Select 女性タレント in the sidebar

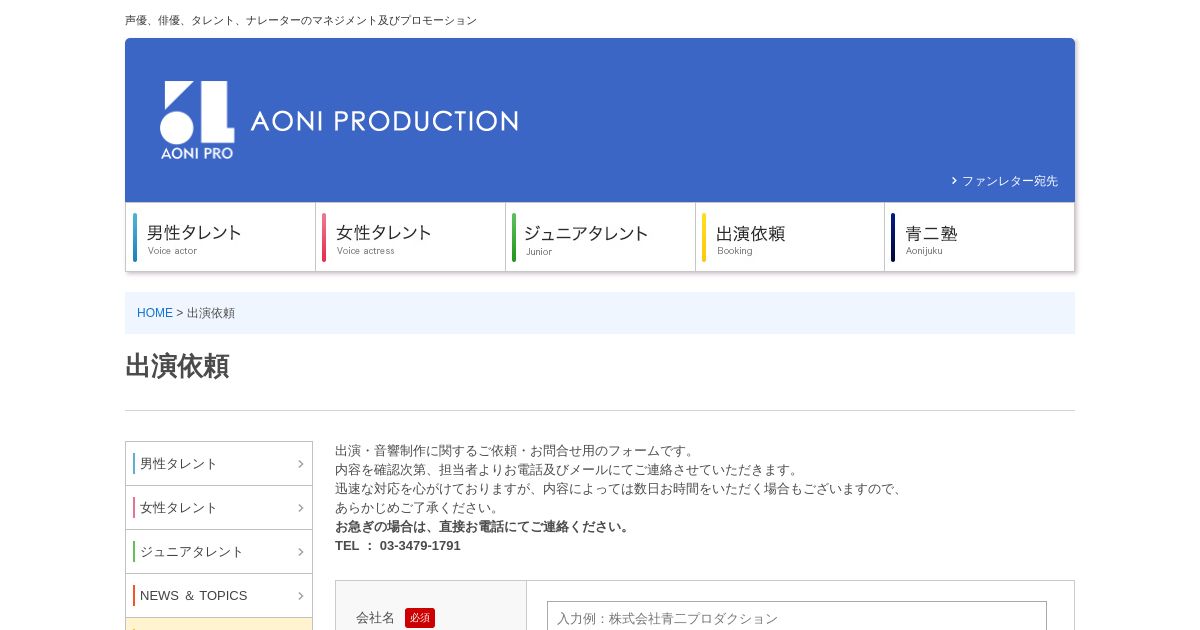click(219, 508)
